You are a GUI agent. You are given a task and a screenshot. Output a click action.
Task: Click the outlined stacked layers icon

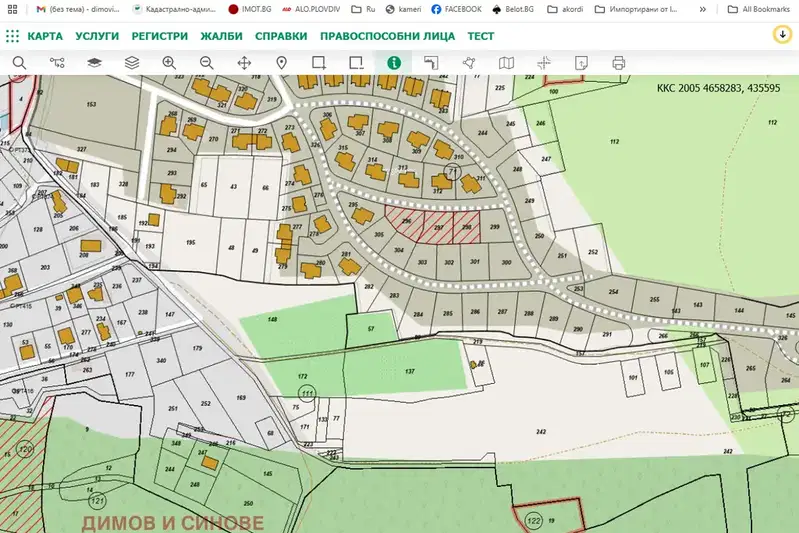coord(132,63)
